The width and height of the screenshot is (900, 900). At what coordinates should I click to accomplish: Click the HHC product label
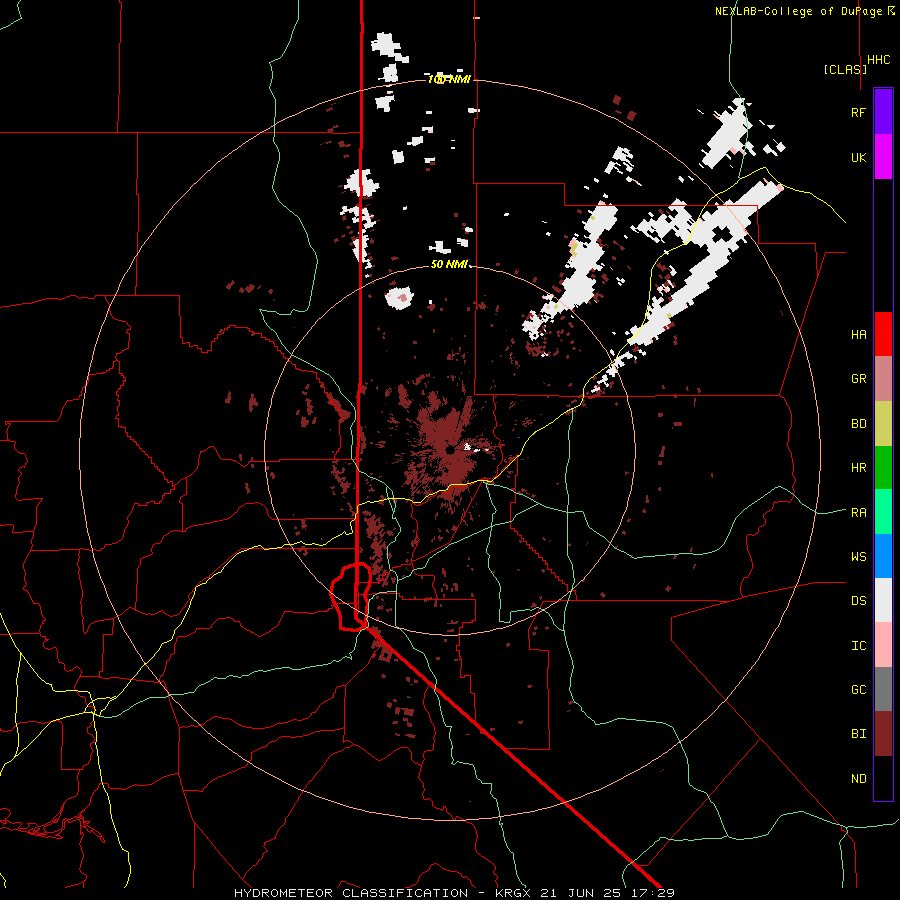point(879,60)
